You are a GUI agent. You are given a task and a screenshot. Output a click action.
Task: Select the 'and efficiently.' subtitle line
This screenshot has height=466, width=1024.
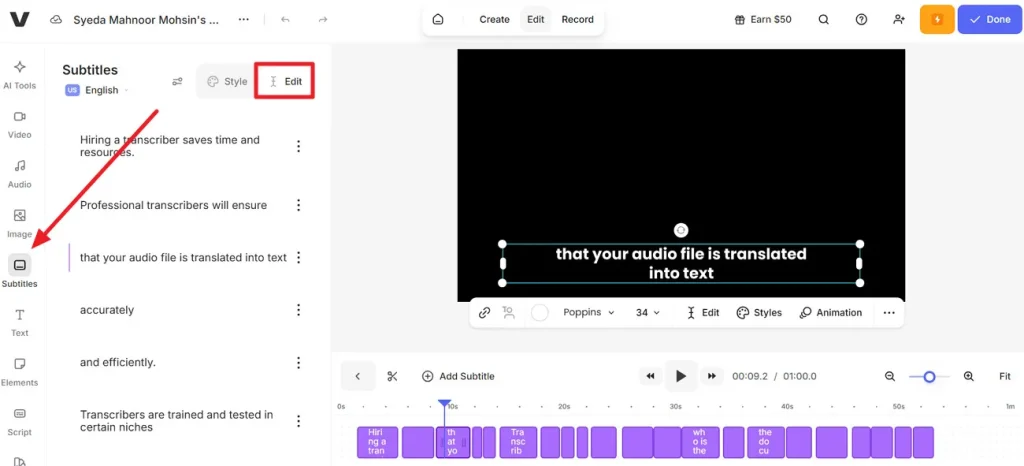click(x=118, y=362)
